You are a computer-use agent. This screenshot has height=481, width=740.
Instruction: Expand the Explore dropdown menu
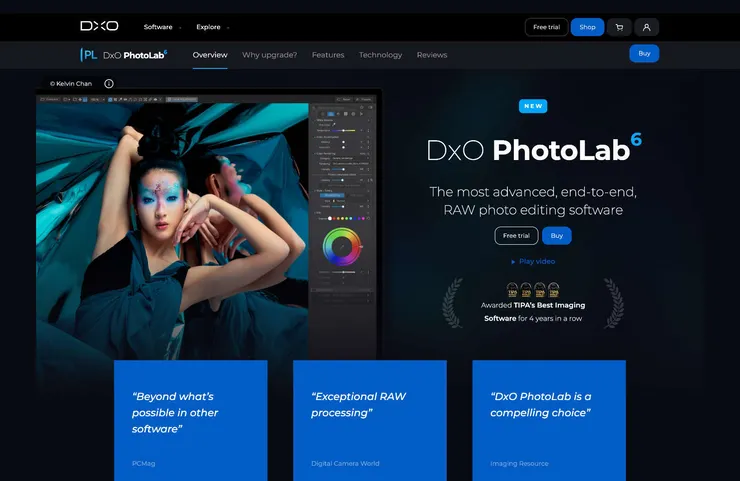[x=212, y=27]
